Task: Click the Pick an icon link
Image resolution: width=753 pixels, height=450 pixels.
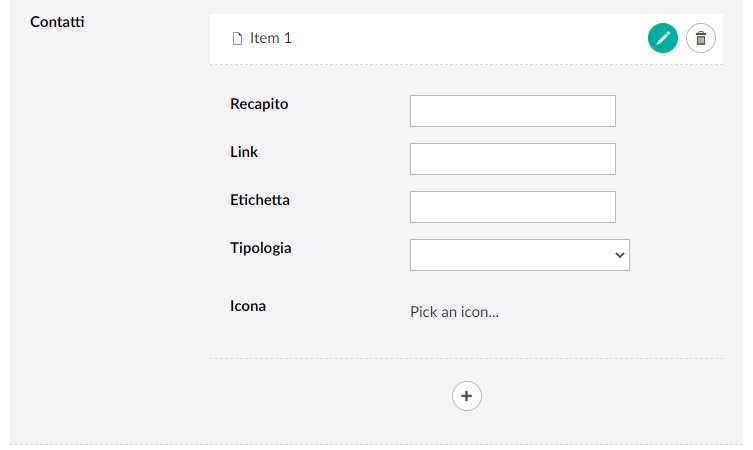Action: pos(454,312)
